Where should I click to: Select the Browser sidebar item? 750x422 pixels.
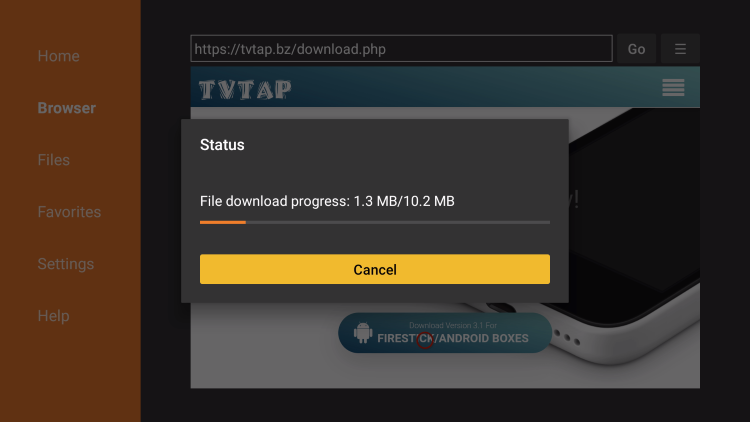66,108
